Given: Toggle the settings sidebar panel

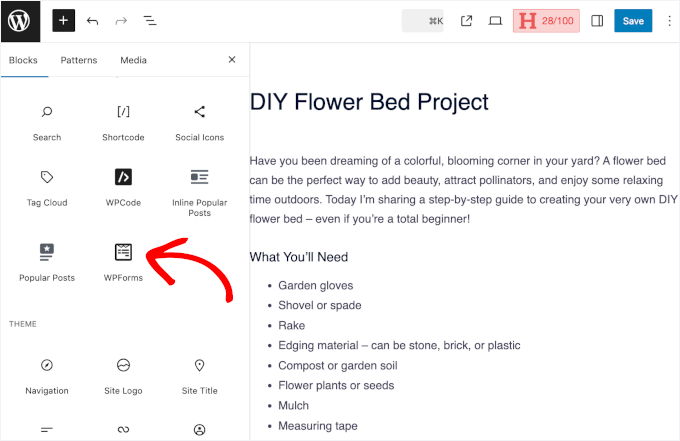Looking at the screenshot, I should point(597,20).
